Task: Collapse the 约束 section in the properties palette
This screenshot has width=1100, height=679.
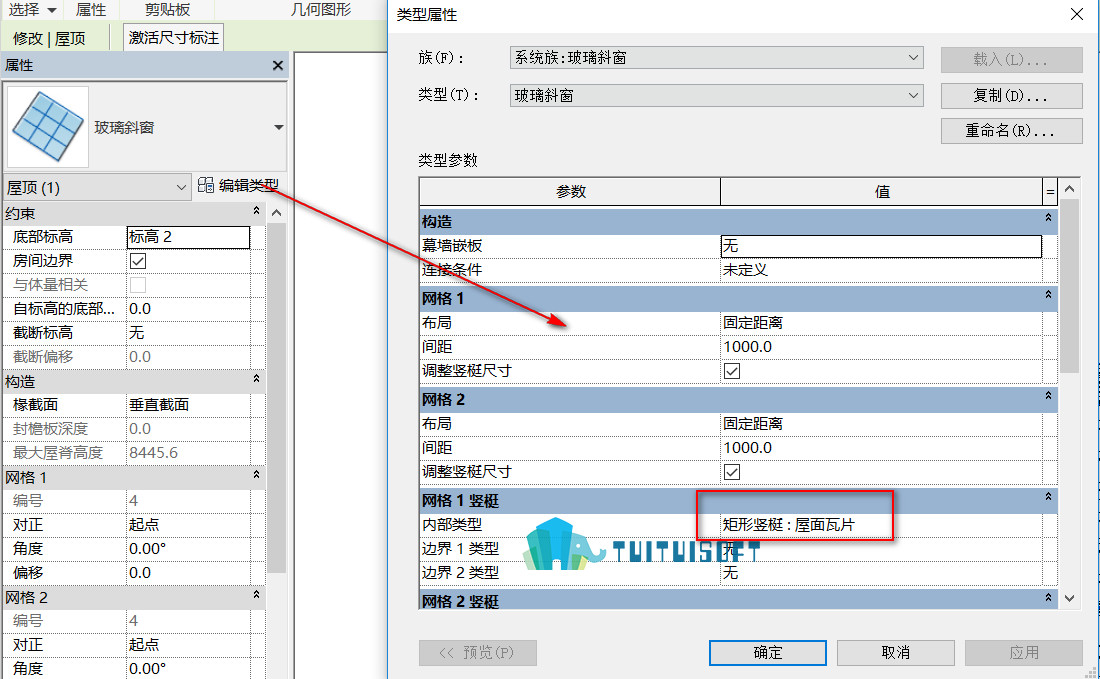Action: coord(256,211)
